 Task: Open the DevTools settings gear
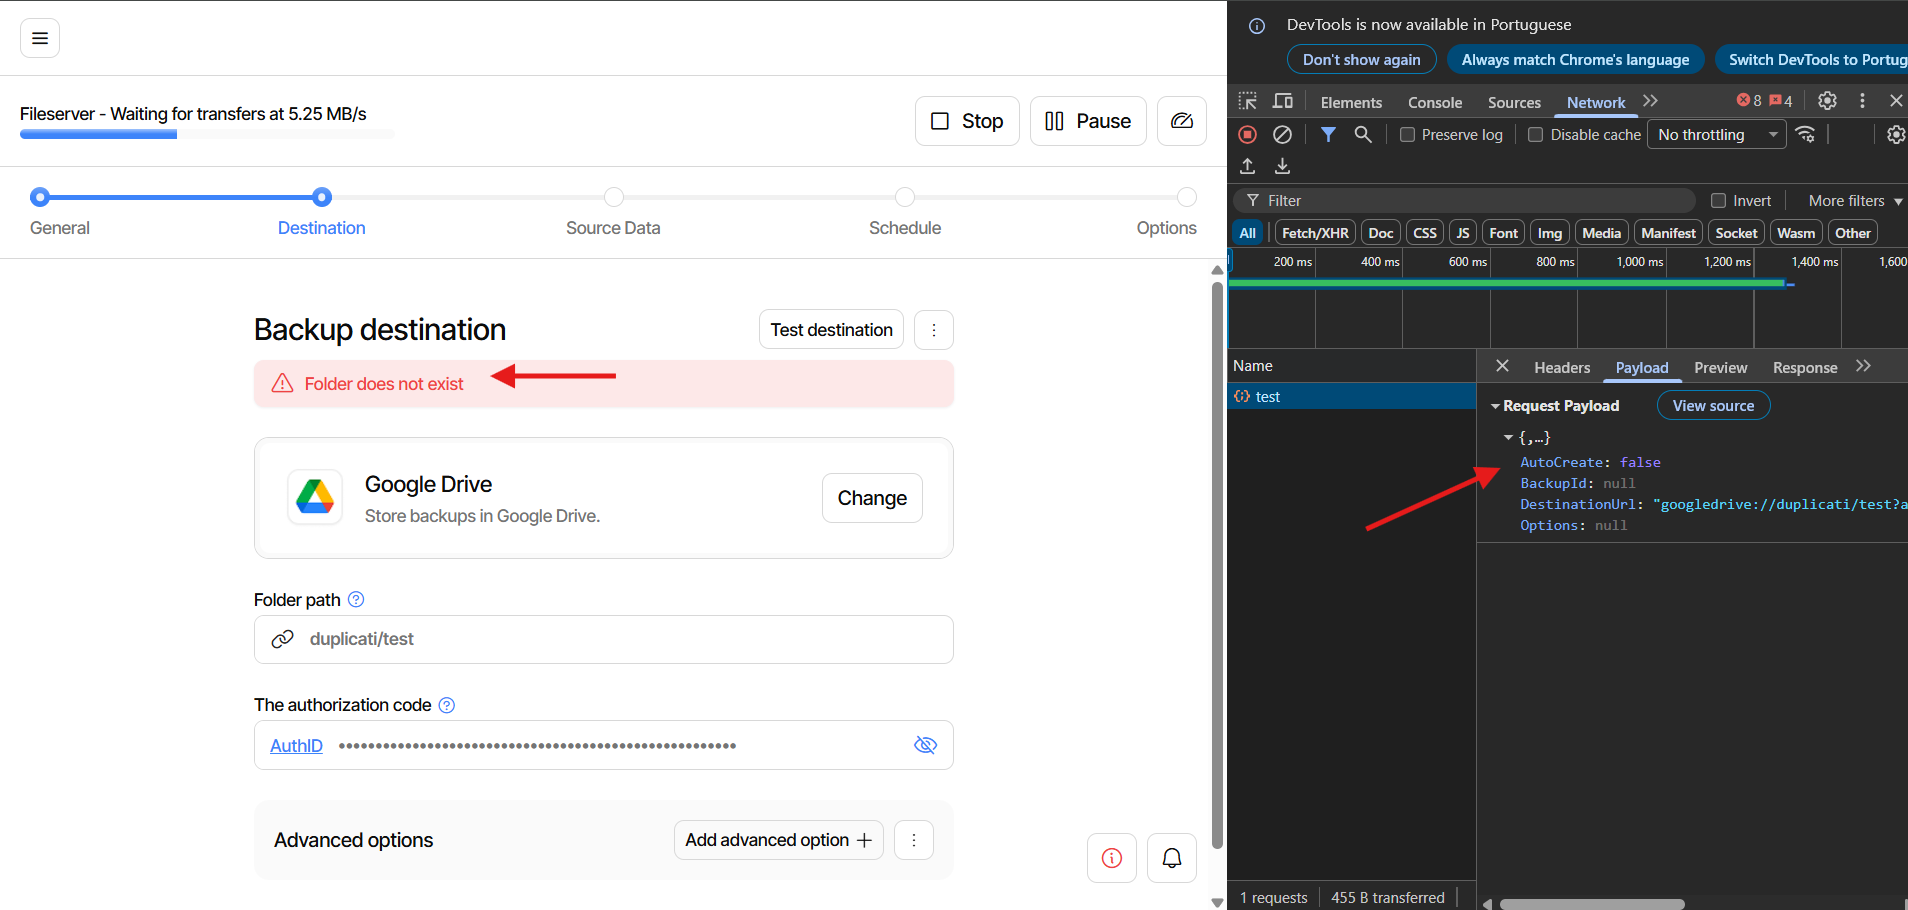click(1826, 101)
